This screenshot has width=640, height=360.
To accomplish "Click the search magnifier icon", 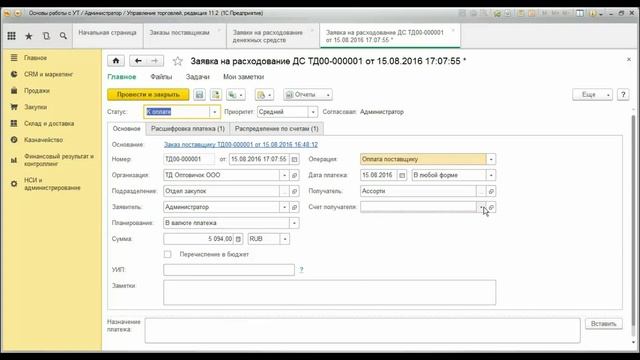I will [x=63, y=36].
